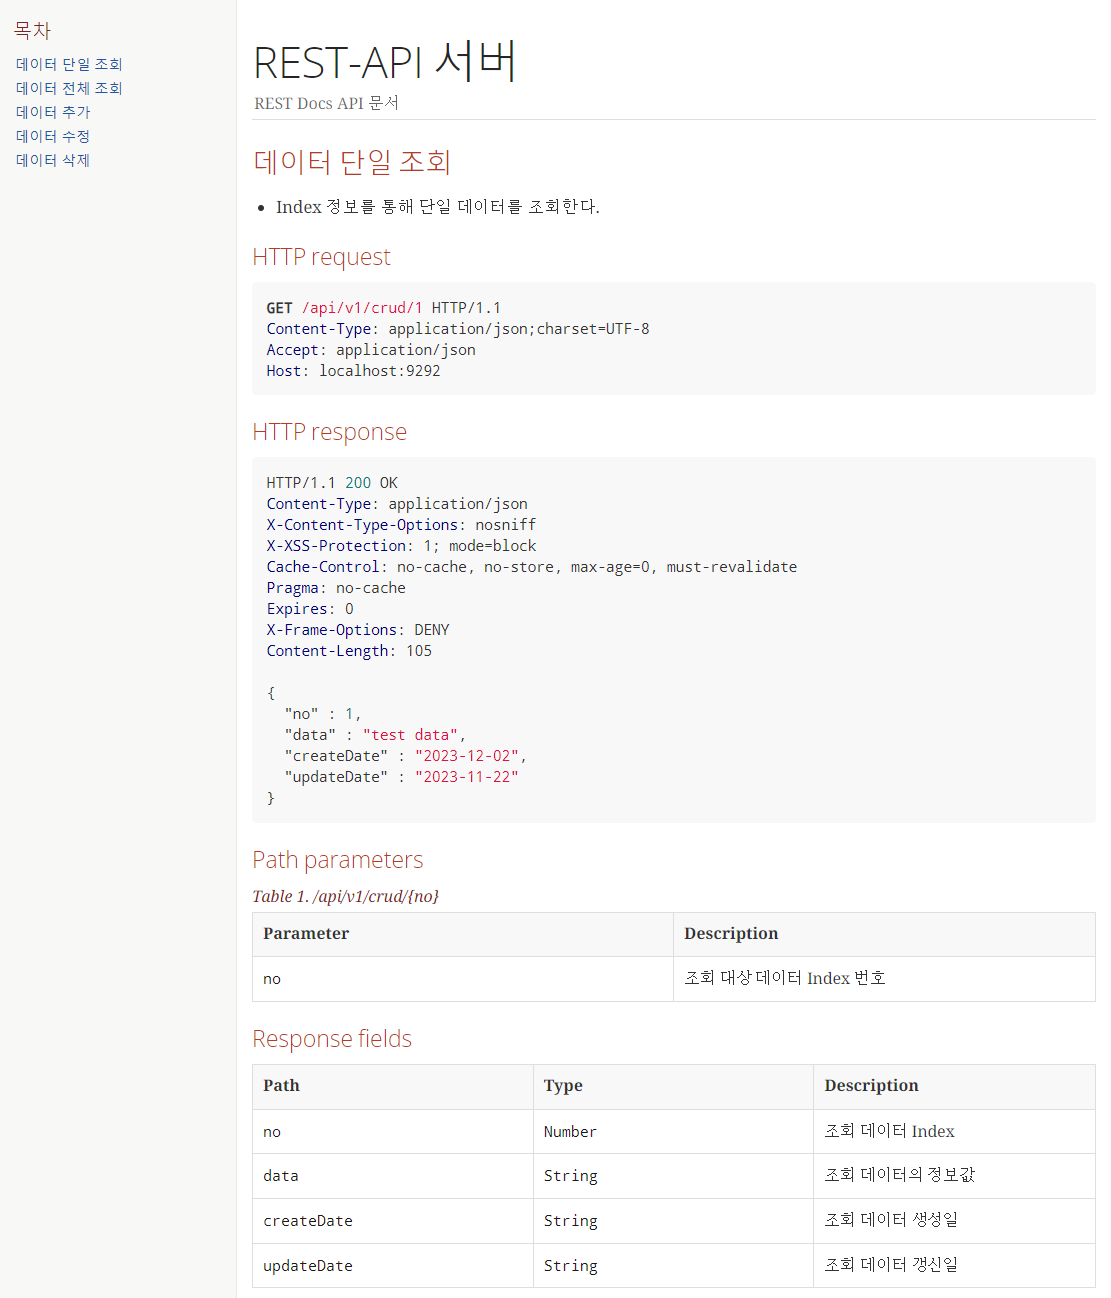Viewport: 1111px width, 1298px height.
Task: Click the Expires: 0 header line
Action: coord(310,609)
